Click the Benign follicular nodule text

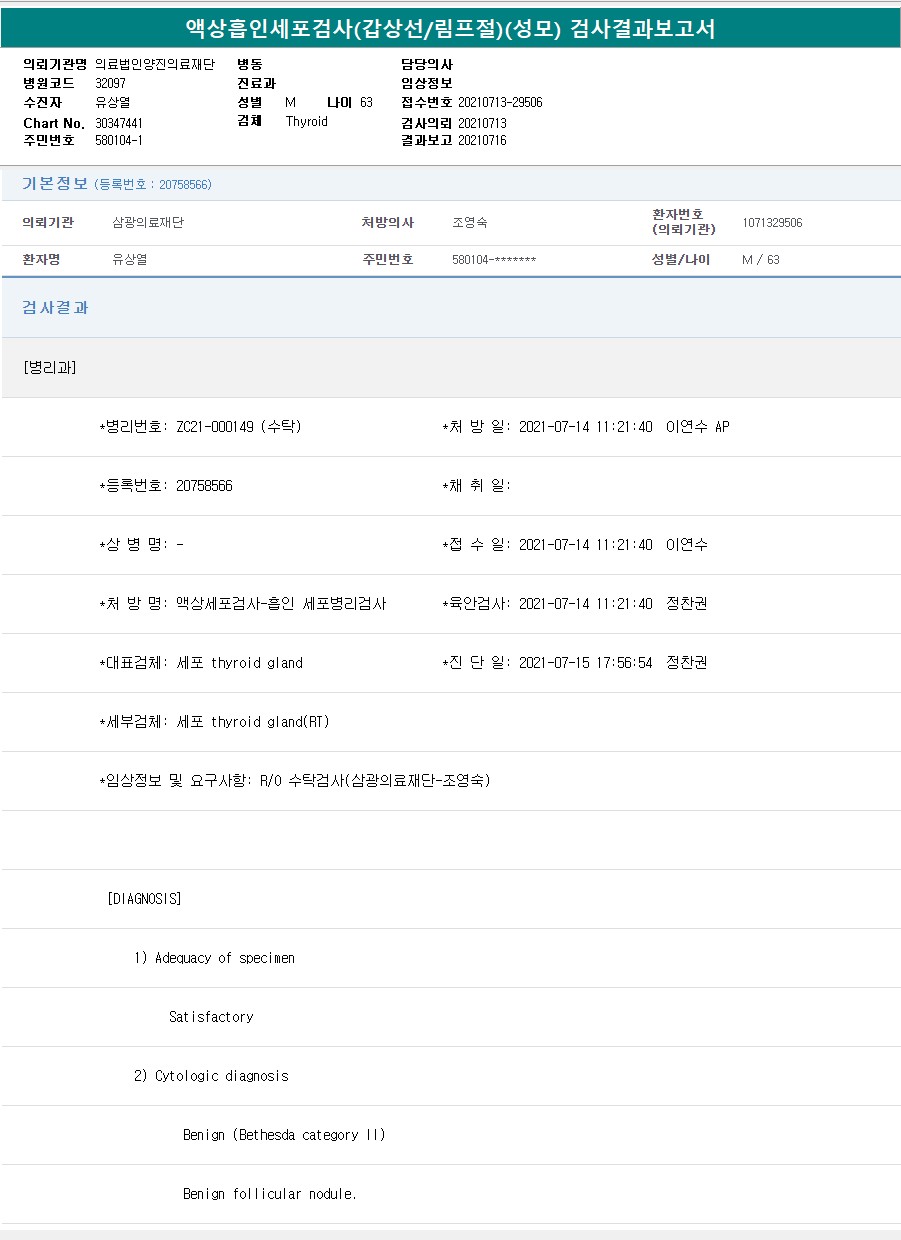[x=270, y=1194]
